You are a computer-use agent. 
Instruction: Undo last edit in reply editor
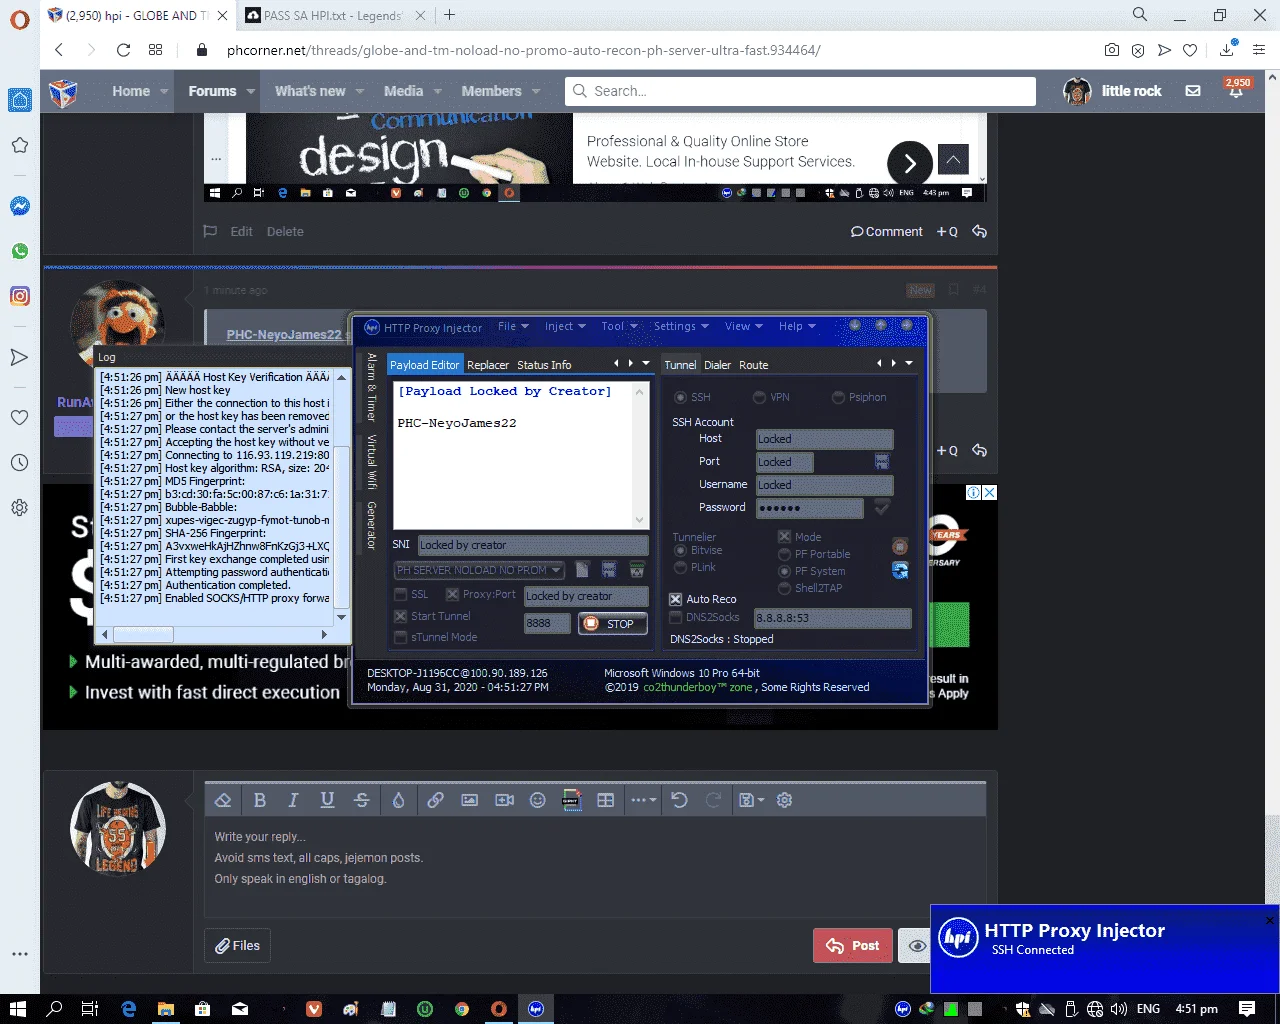click(679, 800)
